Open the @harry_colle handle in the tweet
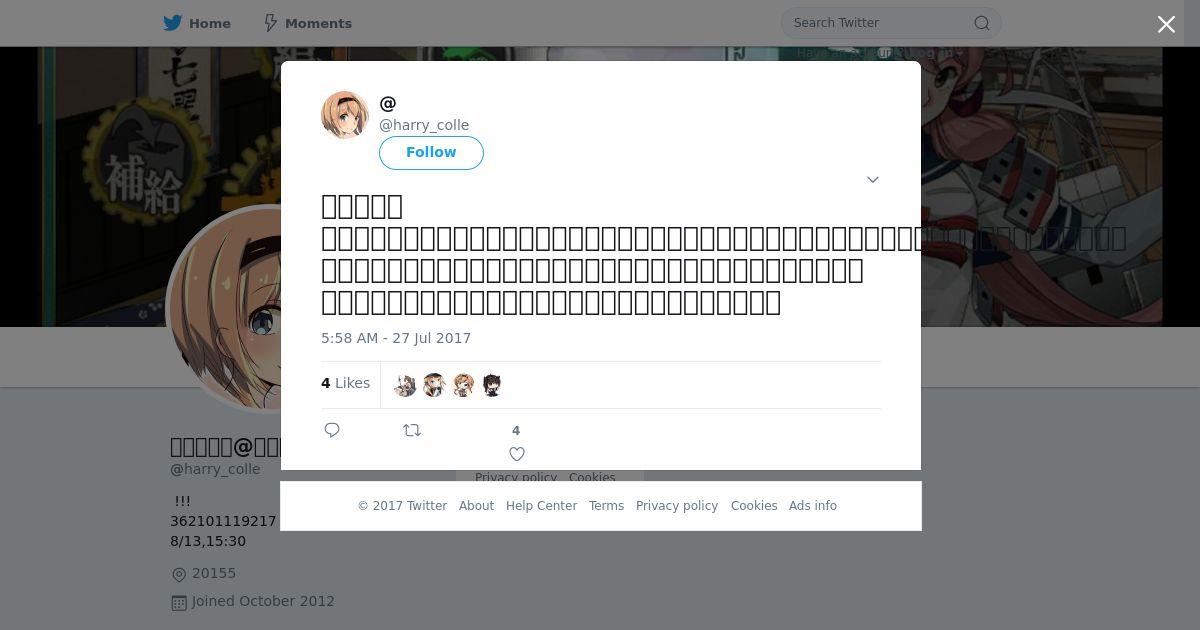The height and width of the screenshot is (630, 1200). [424, 125]
